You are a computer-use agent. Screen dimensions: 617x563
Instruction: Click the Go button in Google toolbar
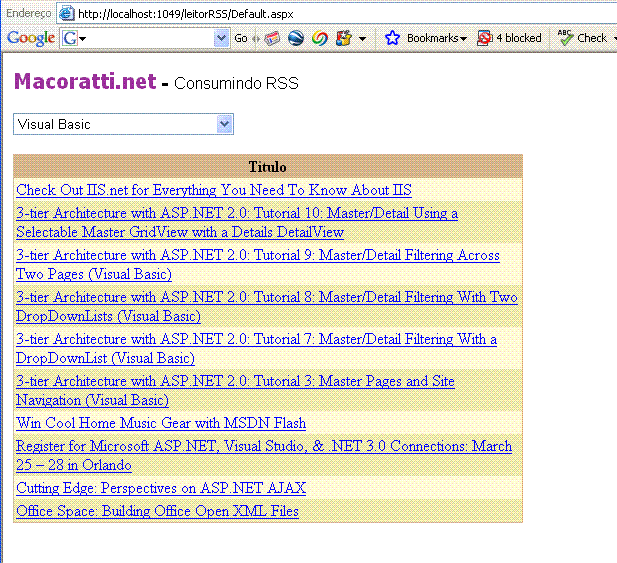pos(241,38)
